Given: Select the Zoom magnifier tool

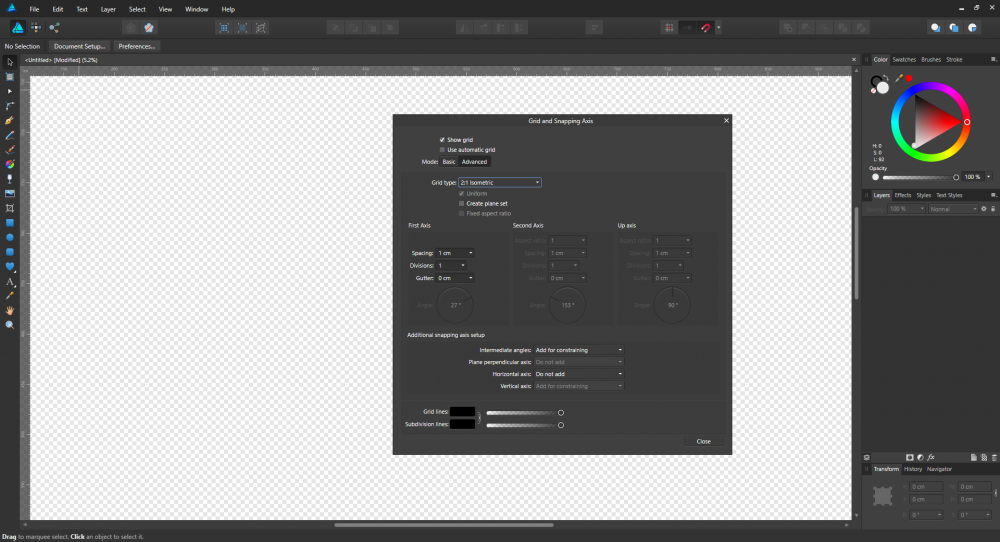Looking at the screenshot, I should pos(10,325).
